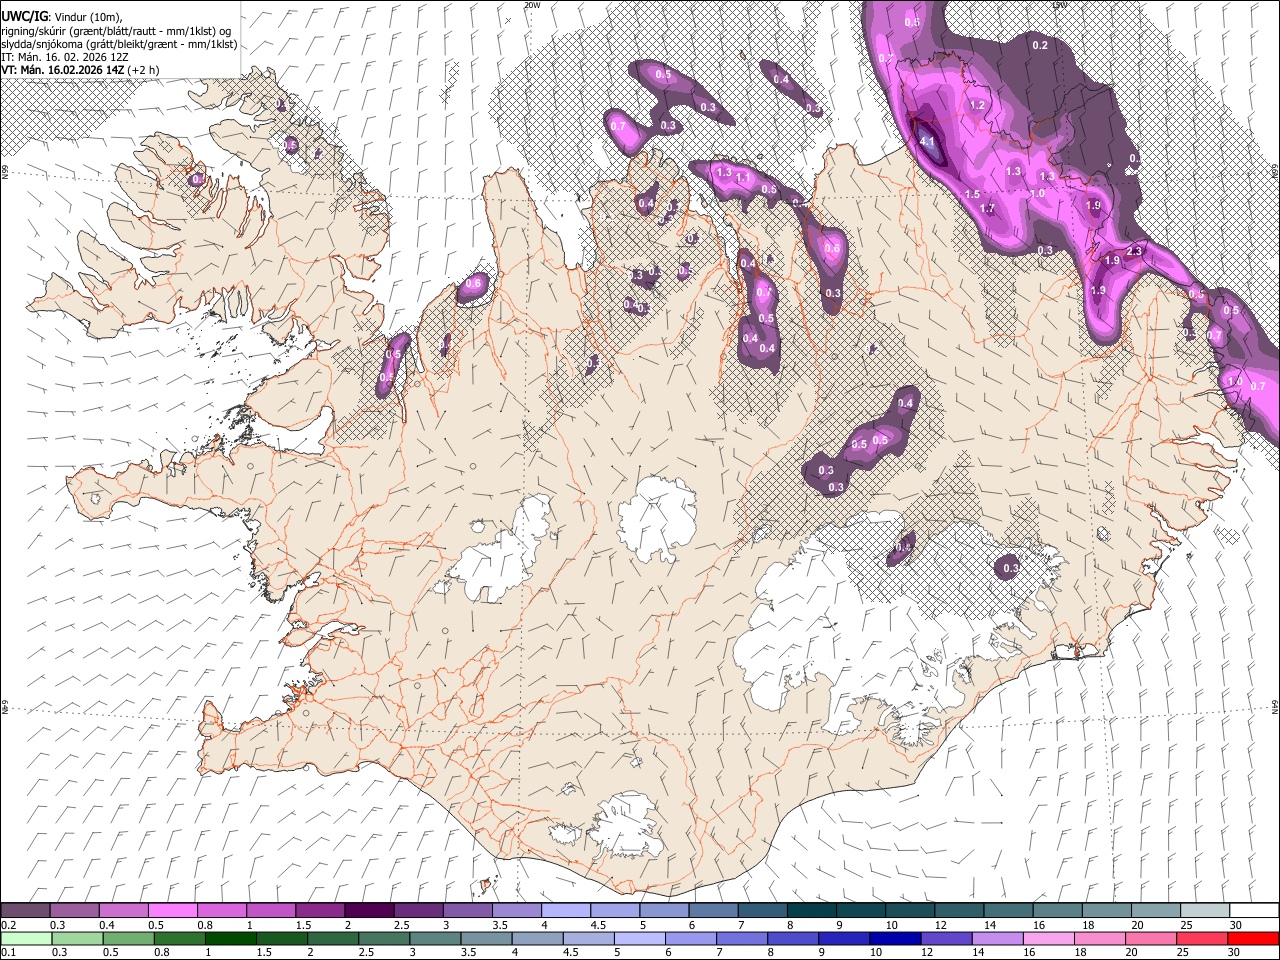Click the 2.3 precipitation value on the map
Viewport: 1280px width, 960px height.
coord(1134,252)
